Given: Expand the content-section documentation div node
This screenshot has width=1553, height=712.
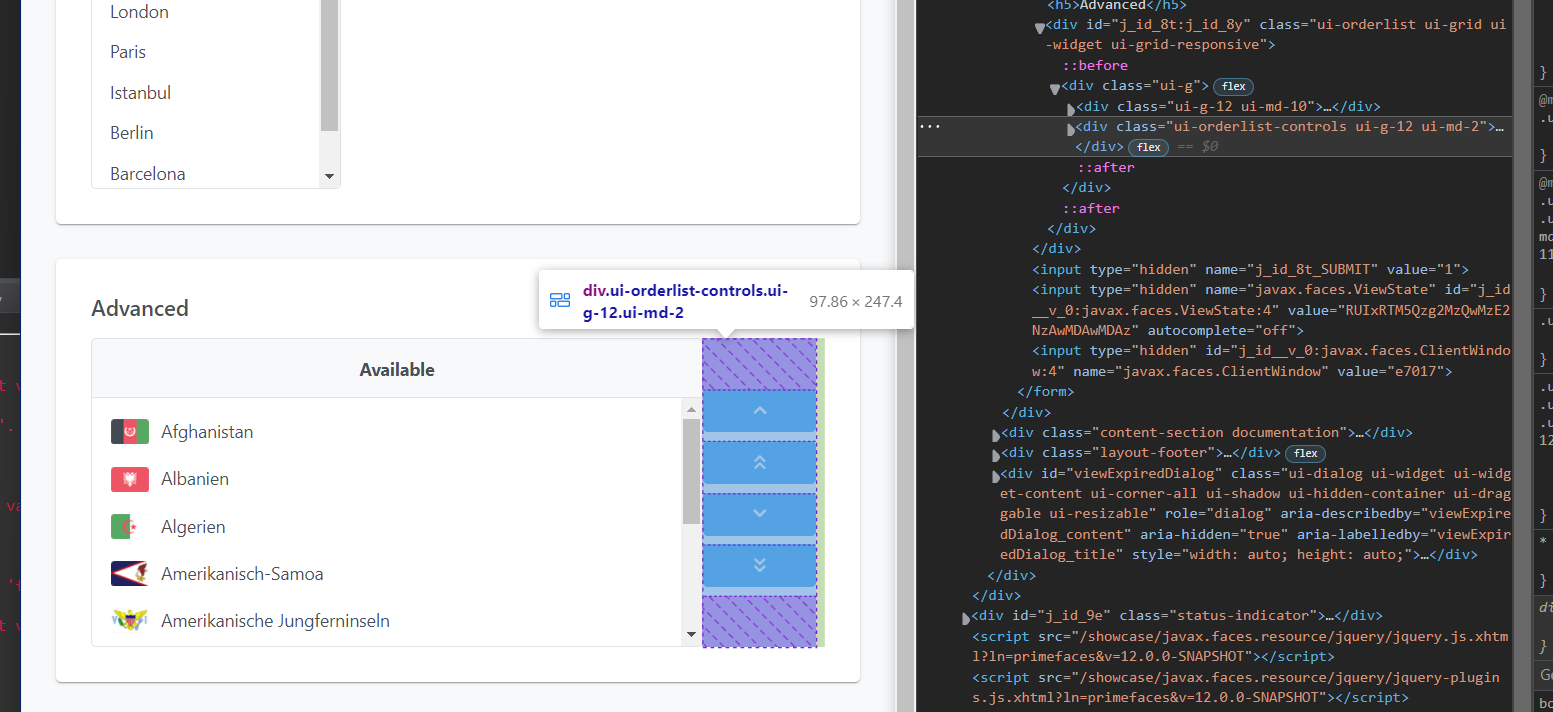Looking at the screenshot, I should tap(995, 435).
